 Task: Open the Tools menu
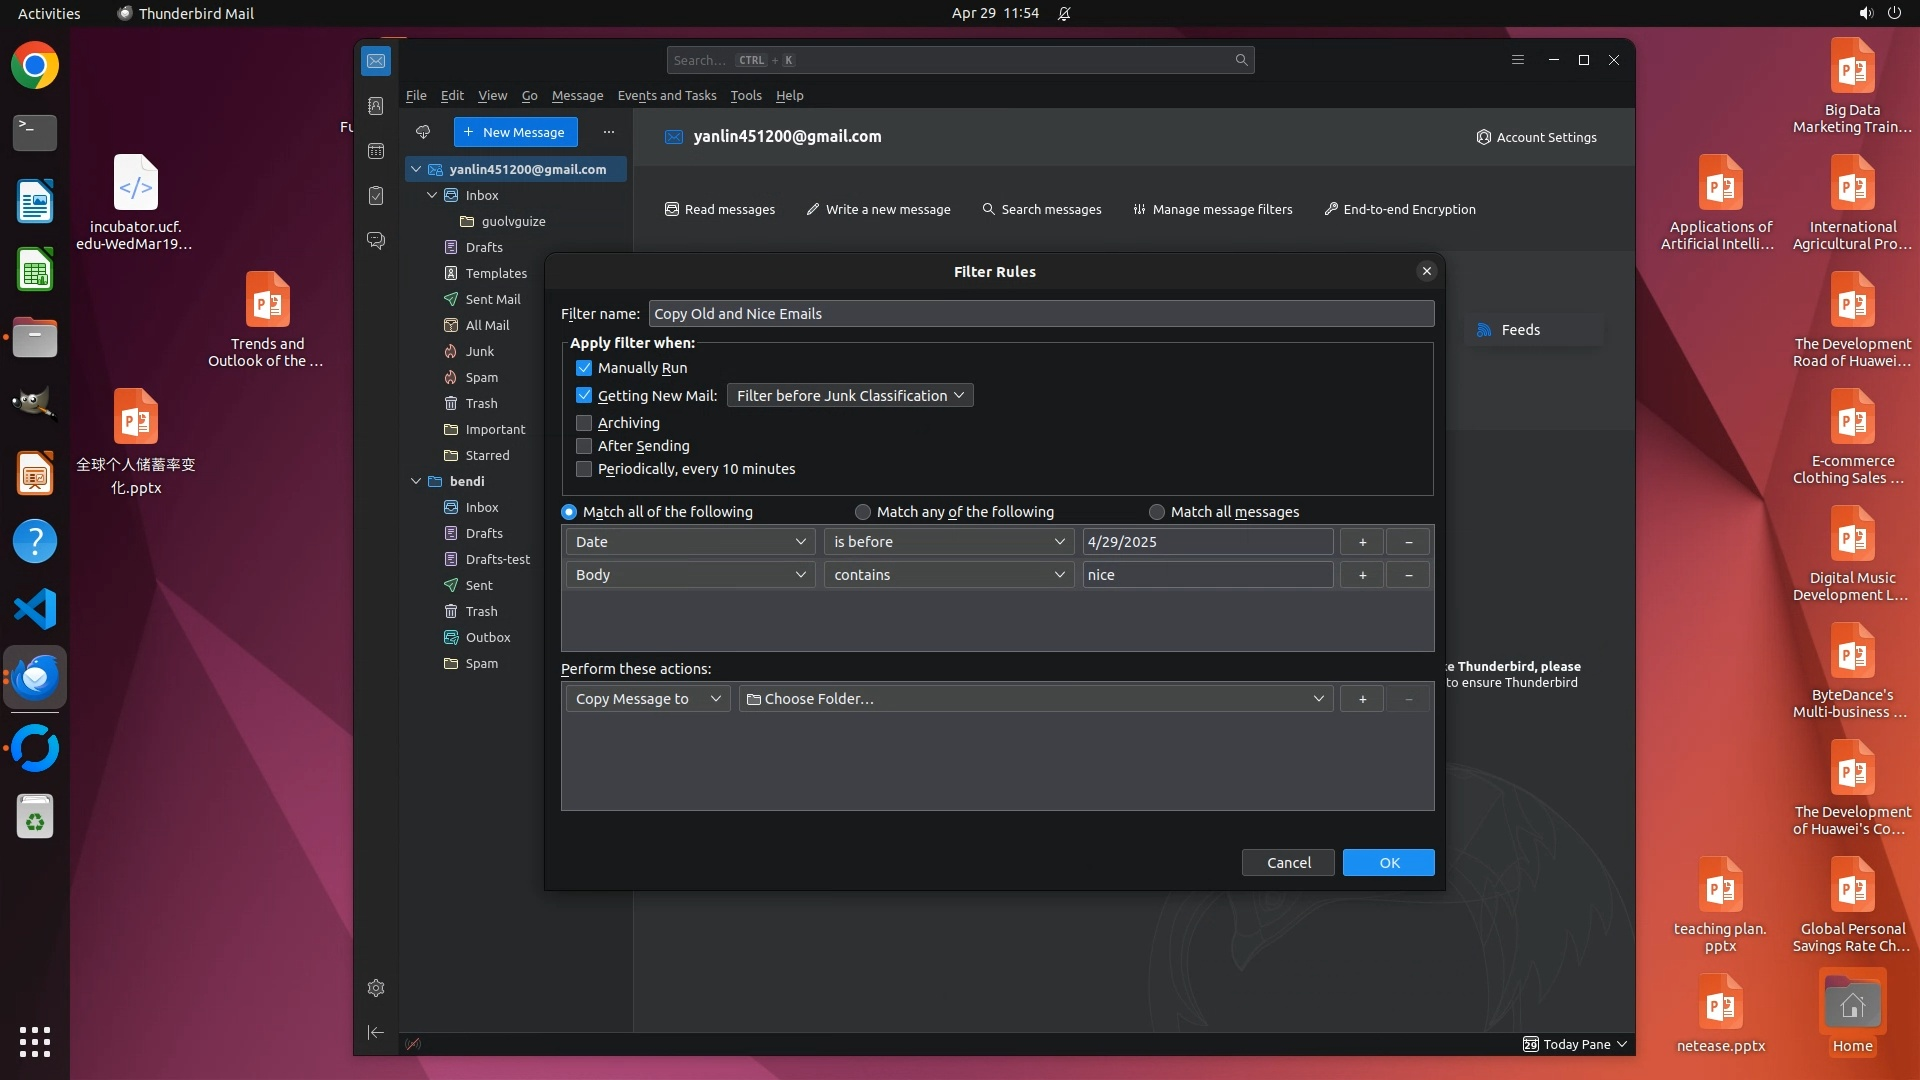pos(745,96)
